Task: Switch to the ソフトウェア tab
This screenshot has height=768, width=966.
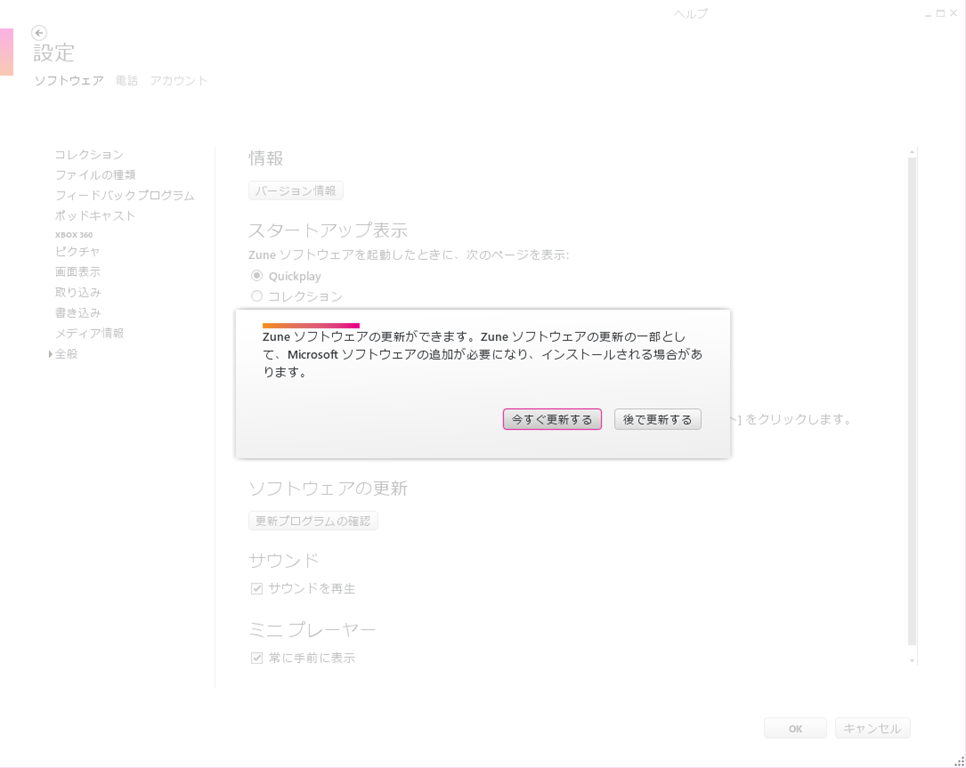Action: pyautogui.click(x=69, y=81)
